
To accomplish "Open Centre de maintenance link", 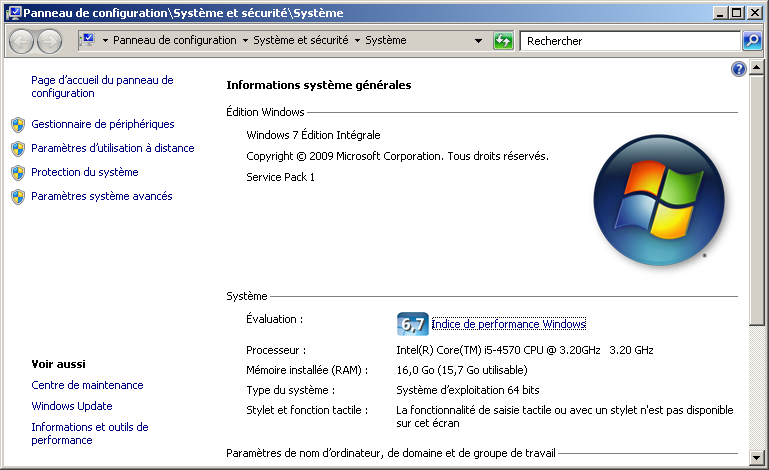I will (x=87, y=385).
